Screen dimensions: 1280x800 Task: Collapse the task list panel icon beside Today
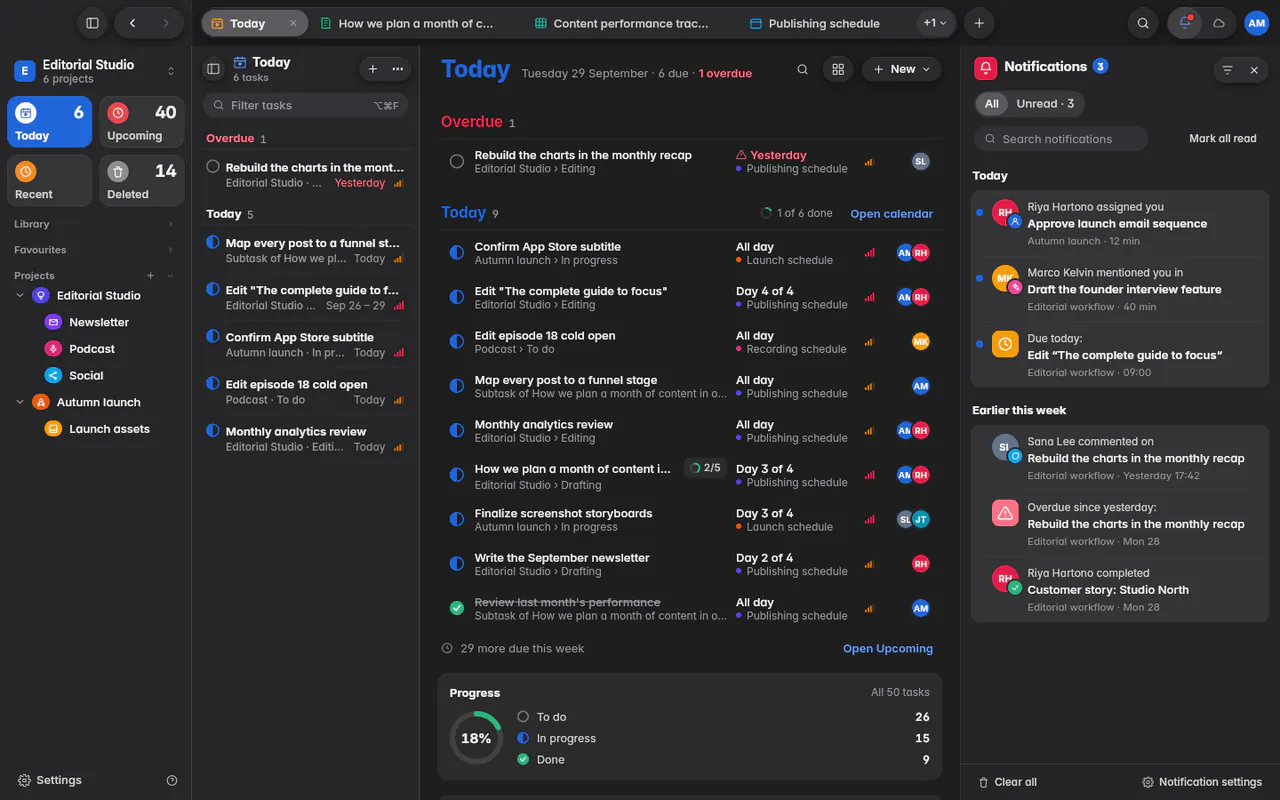[x=213, y=69]
